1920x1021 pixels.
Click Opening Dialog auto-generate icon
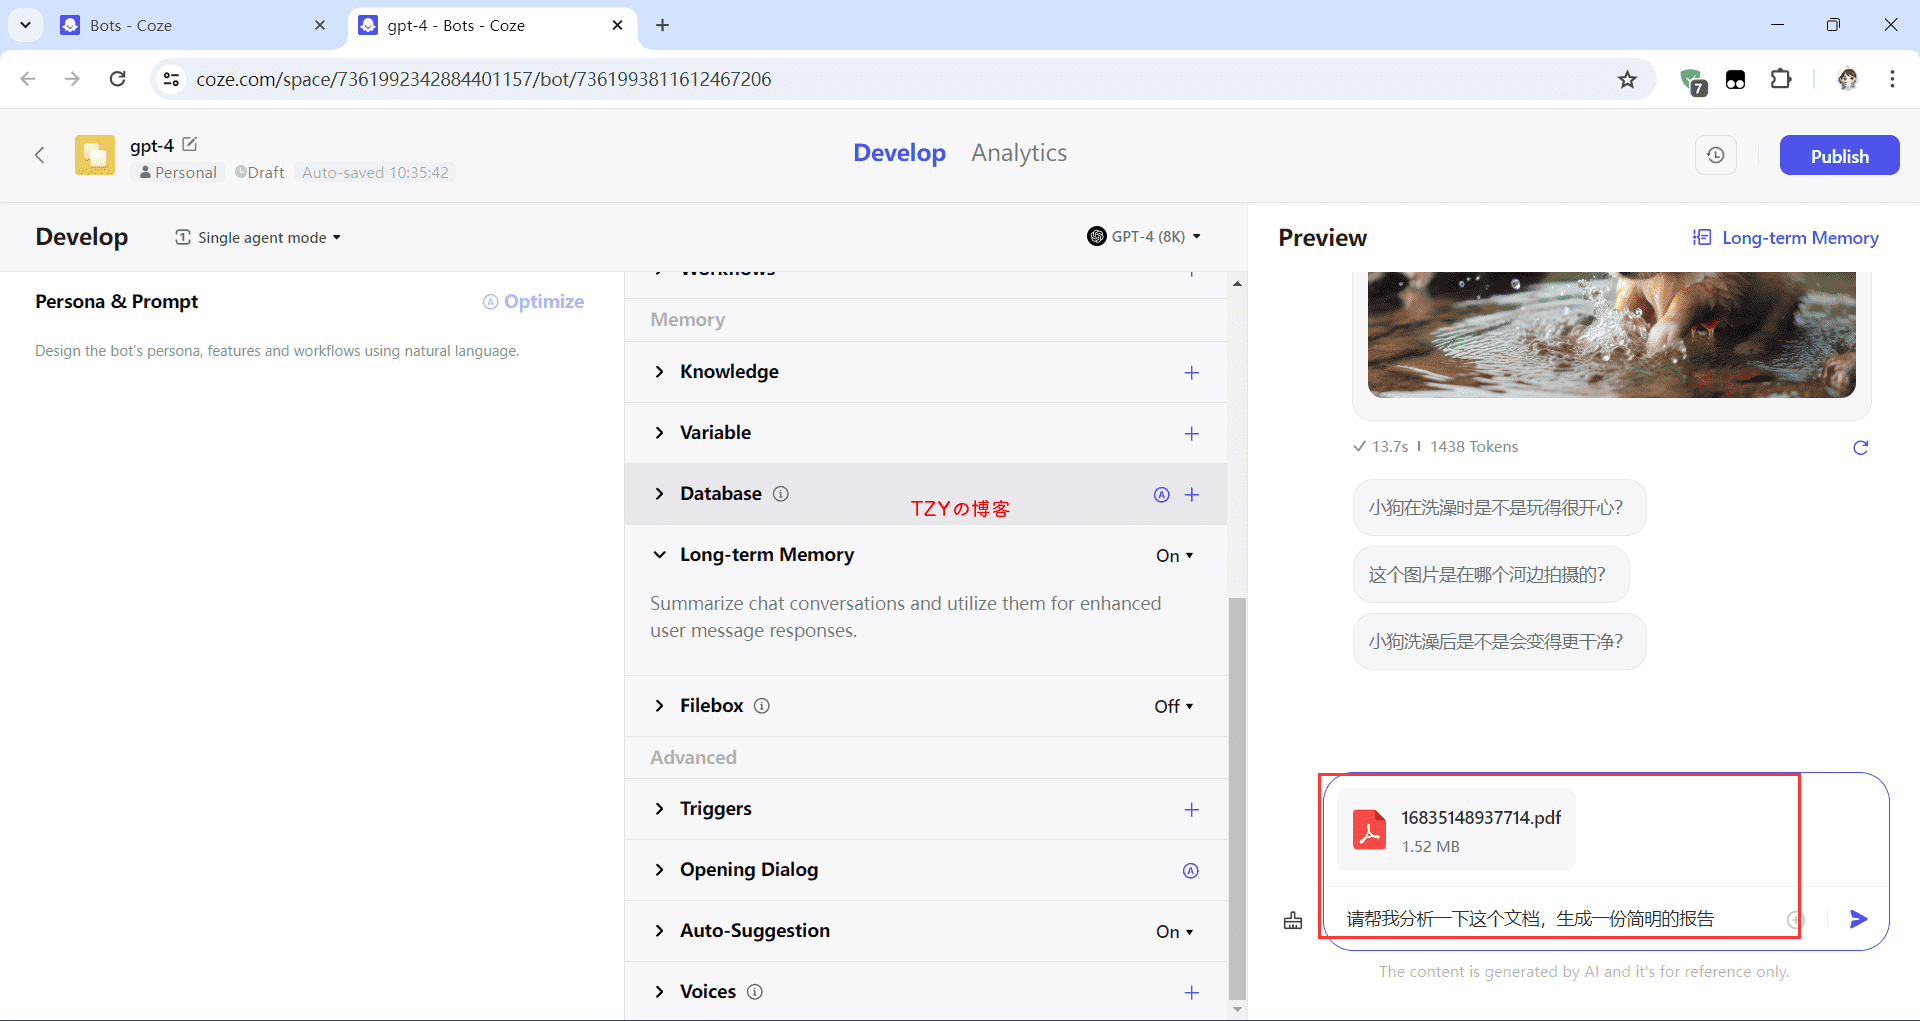pyautogui.click(x=1190, y=871)
